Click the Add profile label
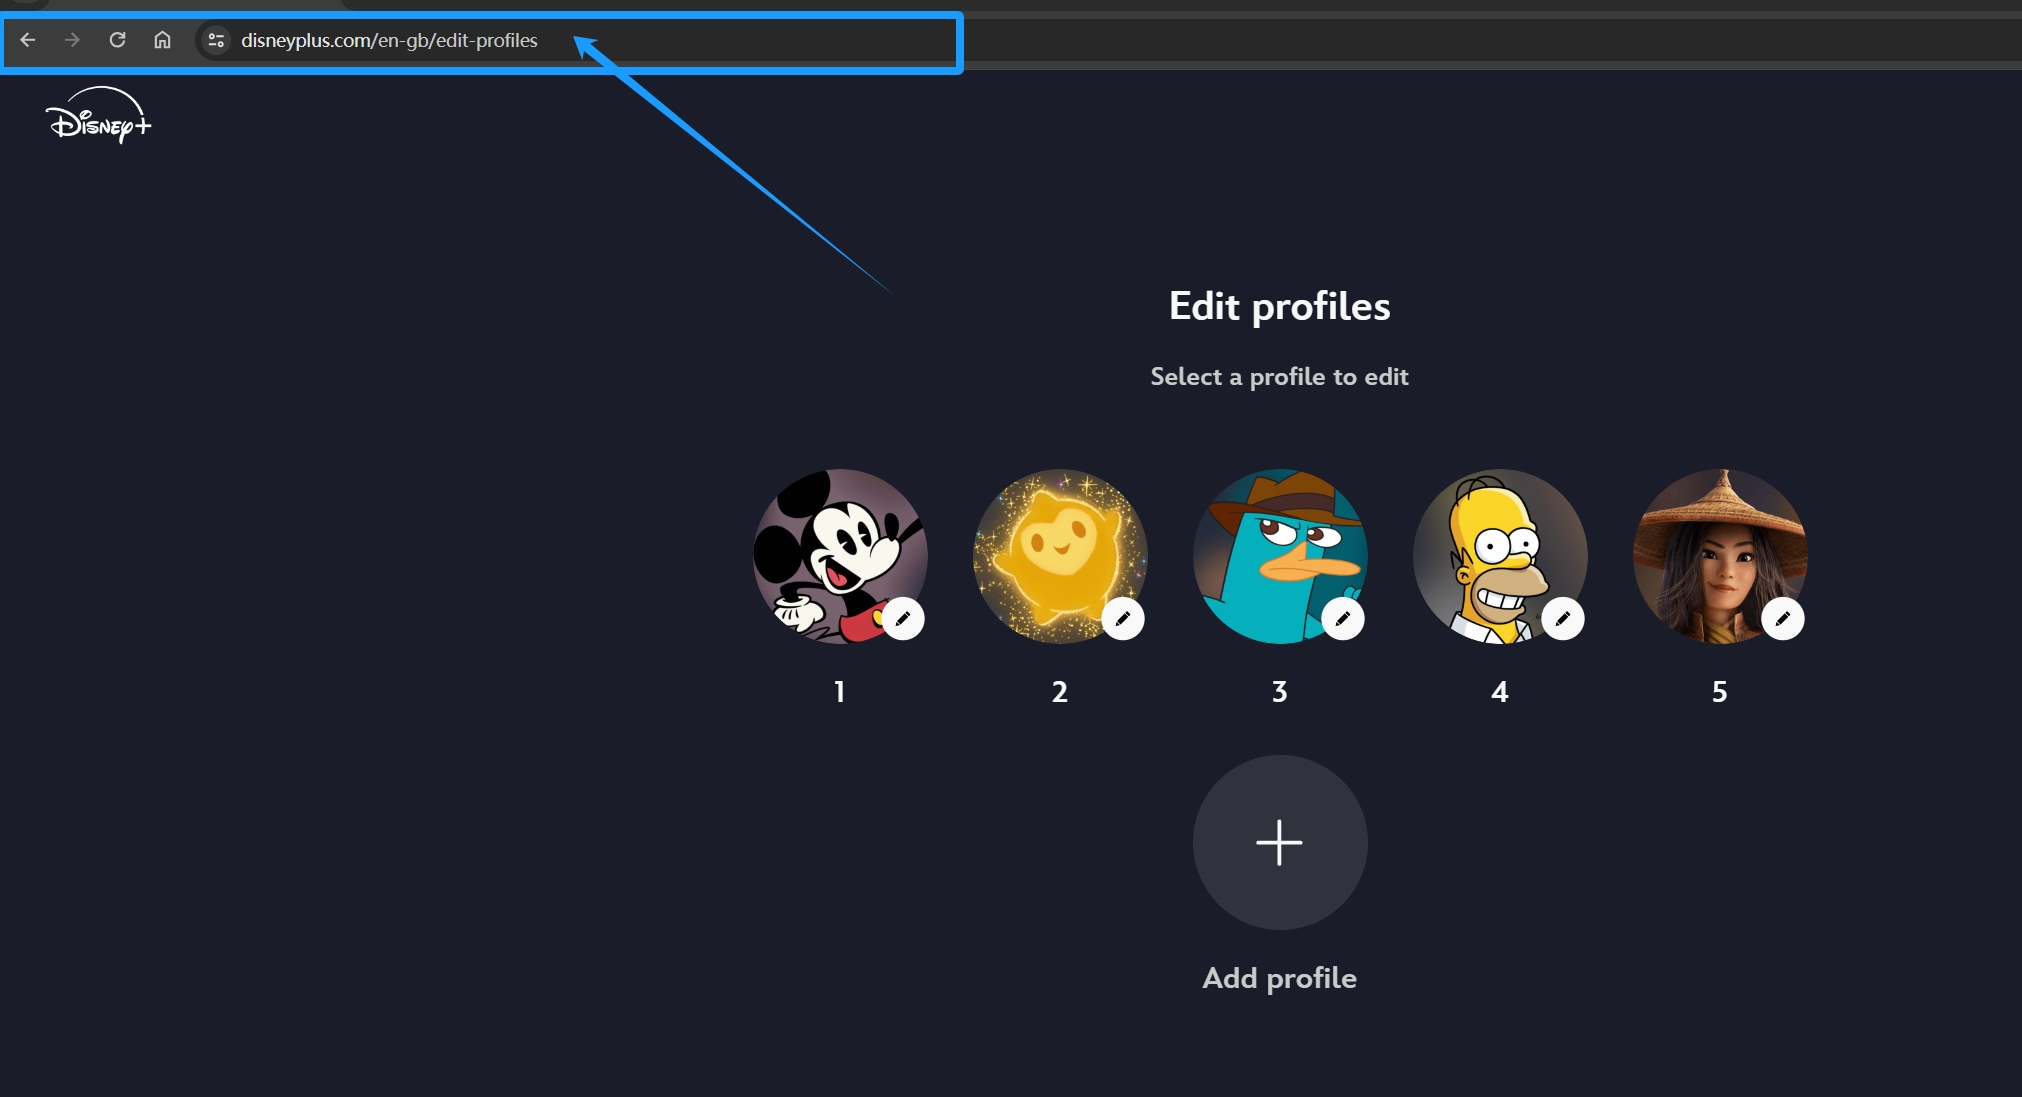 pos(1280,978)
